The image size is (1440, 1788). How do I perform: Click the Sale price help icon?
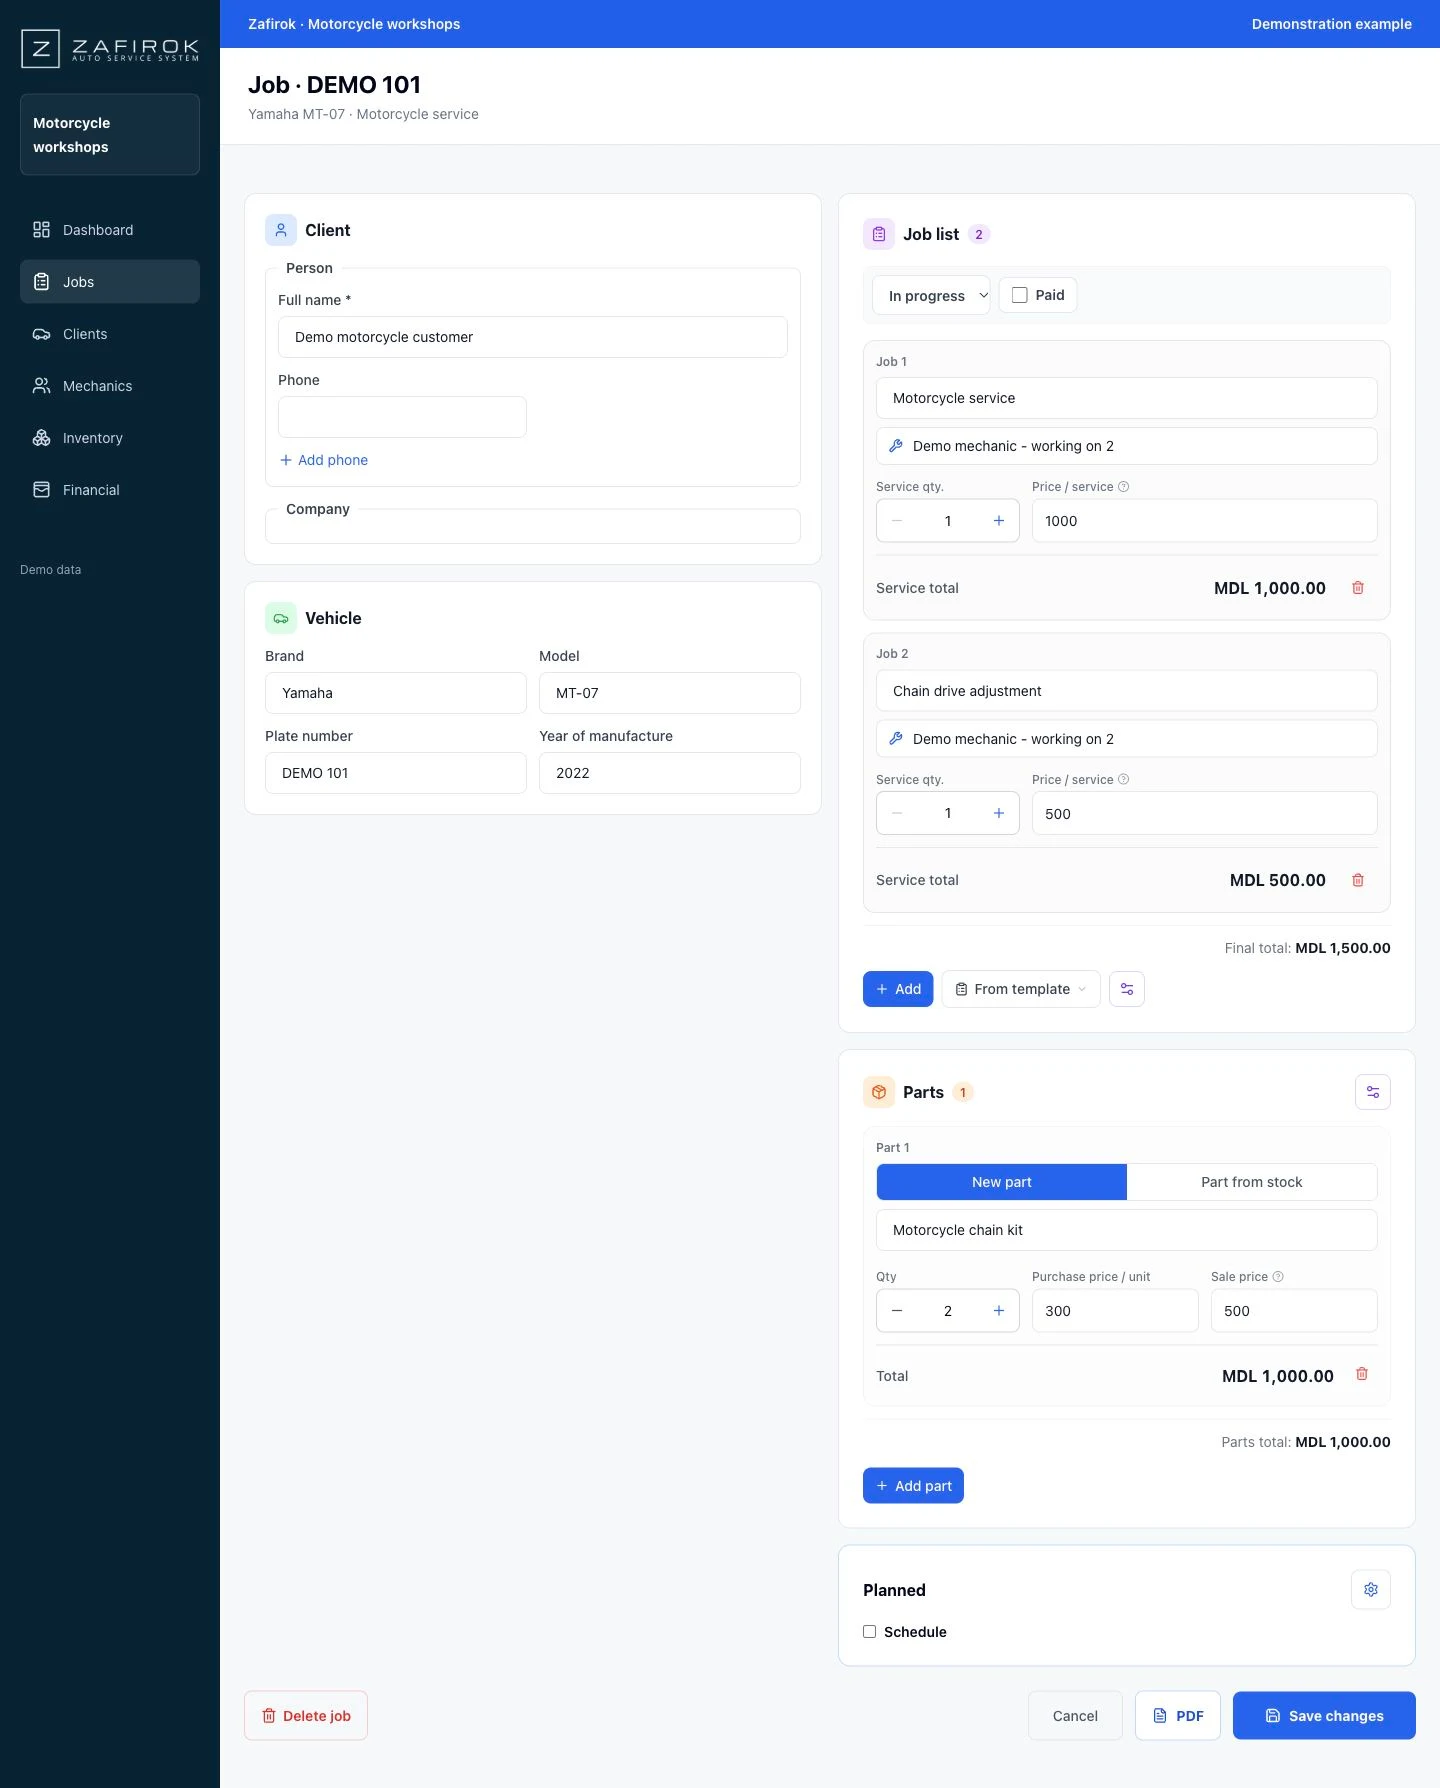pos(1278,1277)
